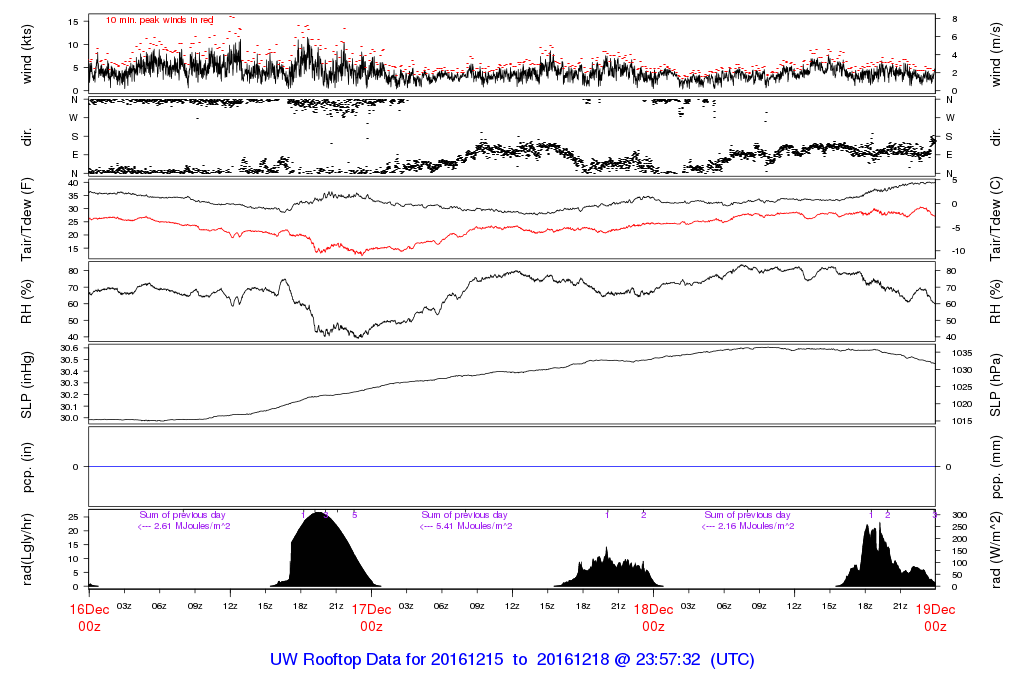
Task: Click the 18Dec 00z date marker
Action: [653, 617]
